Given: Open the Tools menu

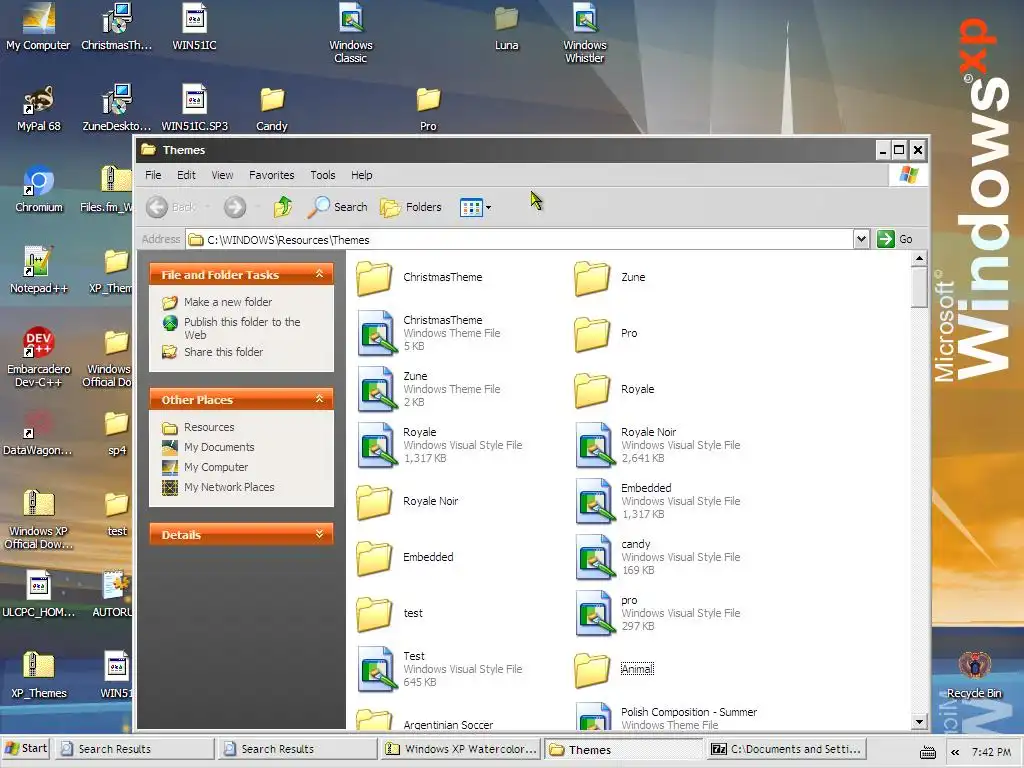Looking at the screenshot, I should 323,175.
